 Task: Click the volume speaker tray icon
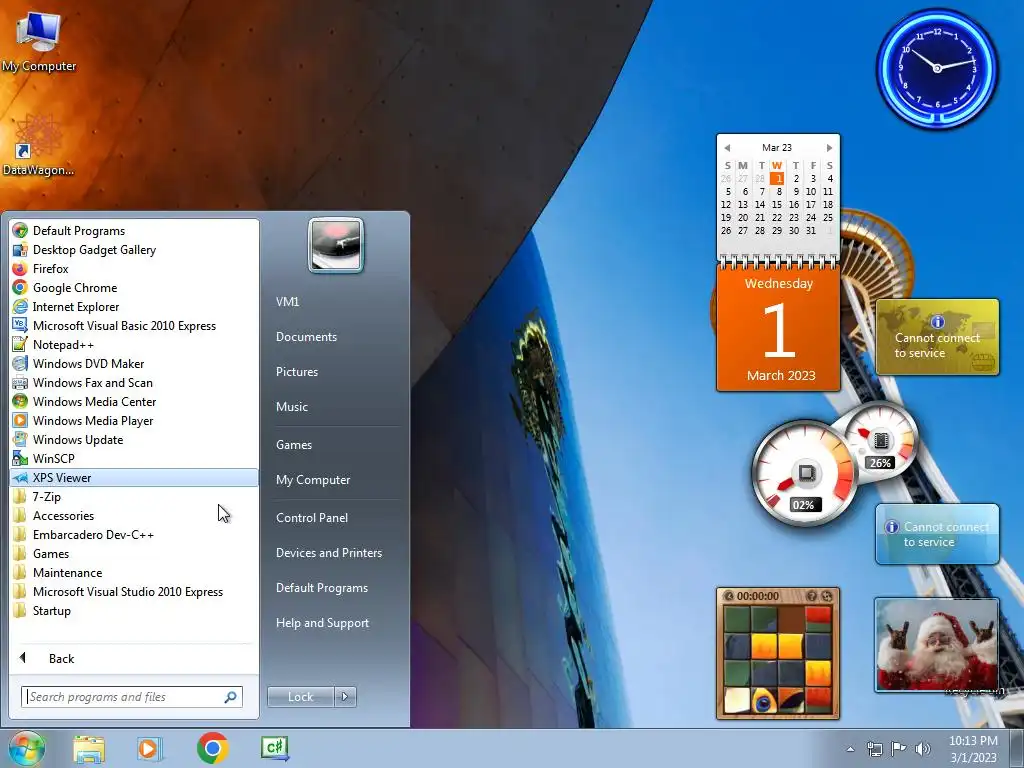(x=923, y=749)
